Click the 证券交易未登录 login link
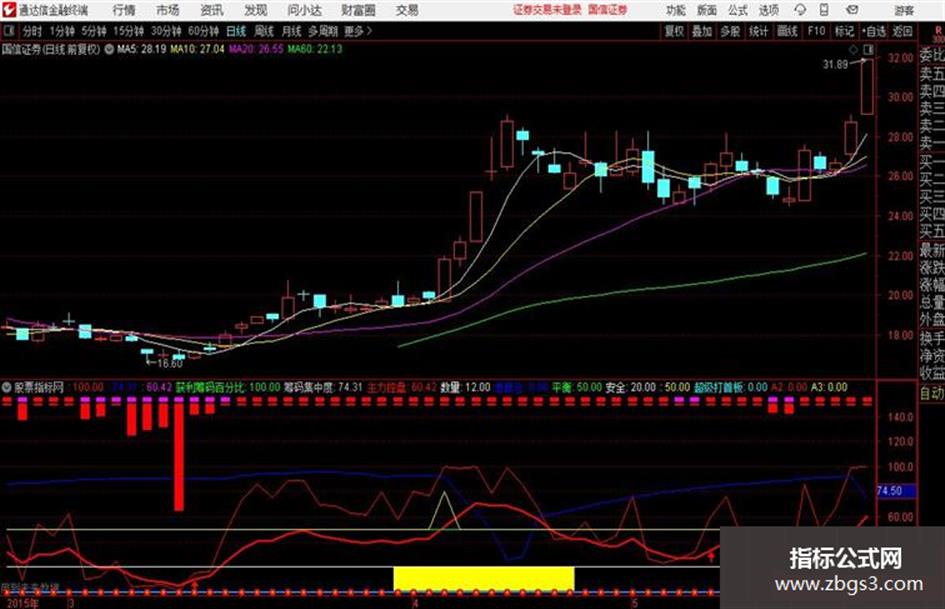This screenshot has height=609, width=945. click(547, 10)
